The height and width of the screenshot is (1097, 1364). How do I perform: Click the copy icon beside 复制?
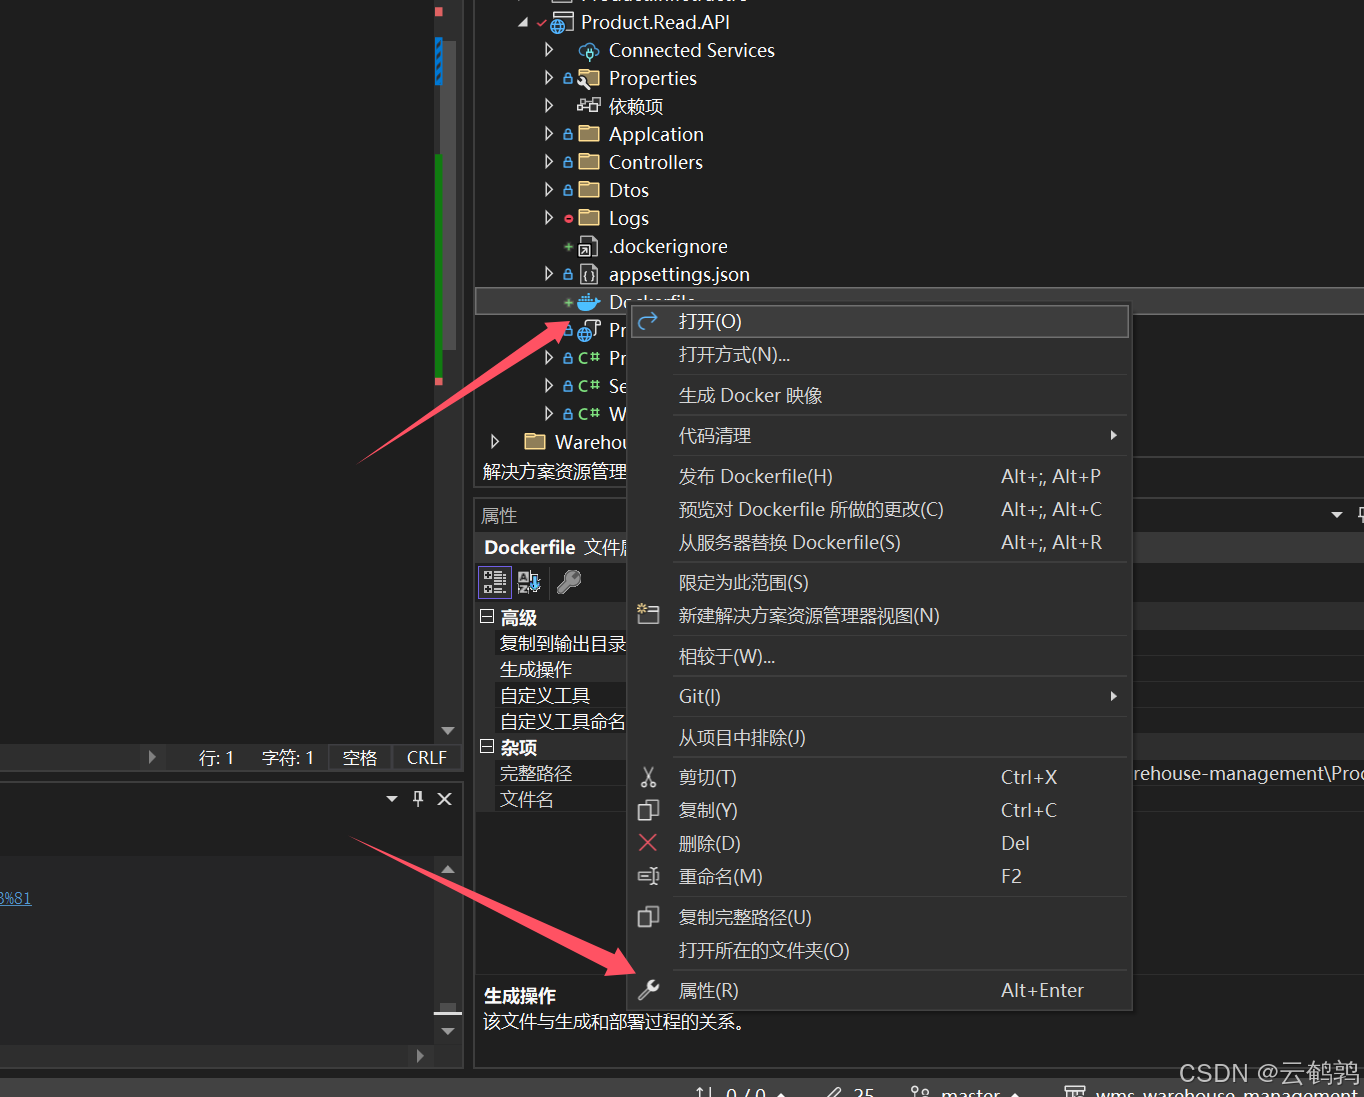click(x=648, y=810)
